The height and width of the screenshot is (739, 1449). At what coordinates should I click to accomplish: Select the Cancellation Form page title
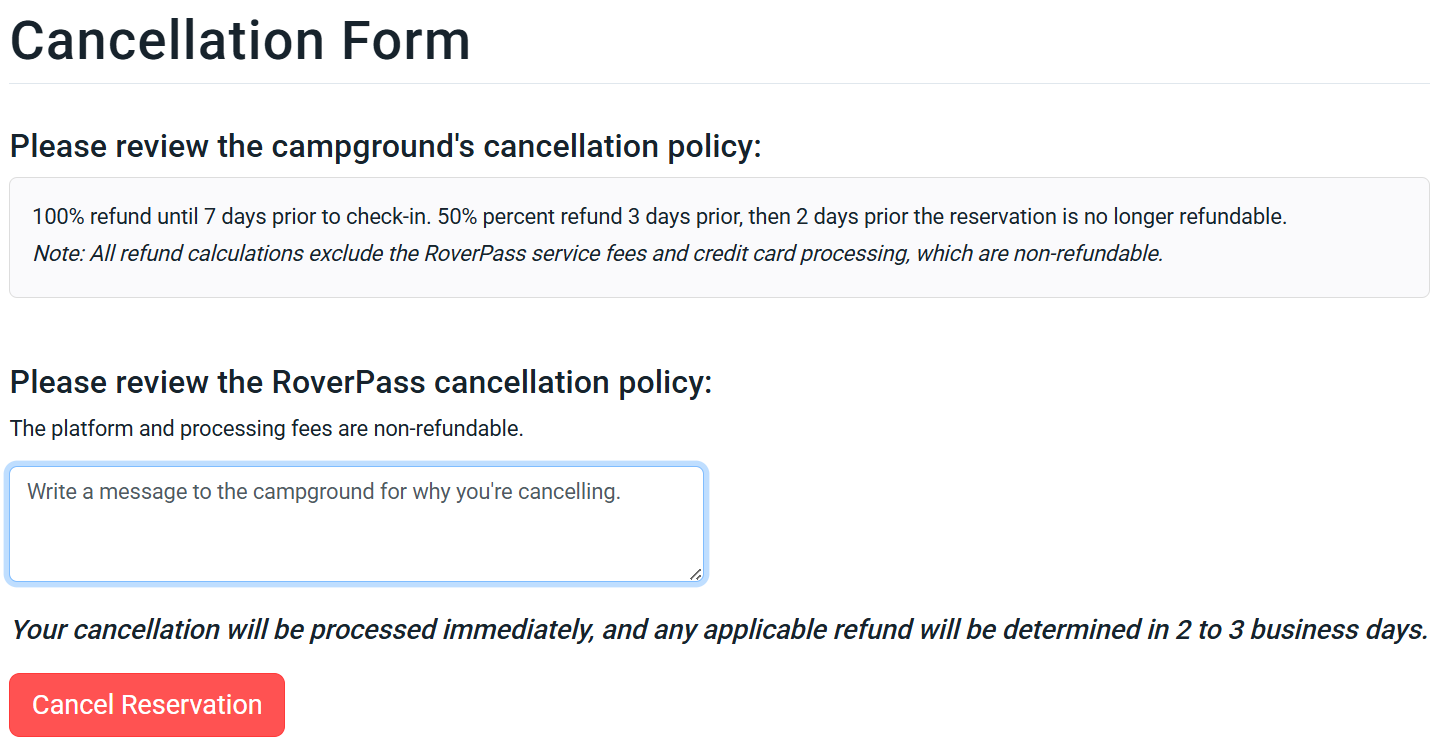240,40
